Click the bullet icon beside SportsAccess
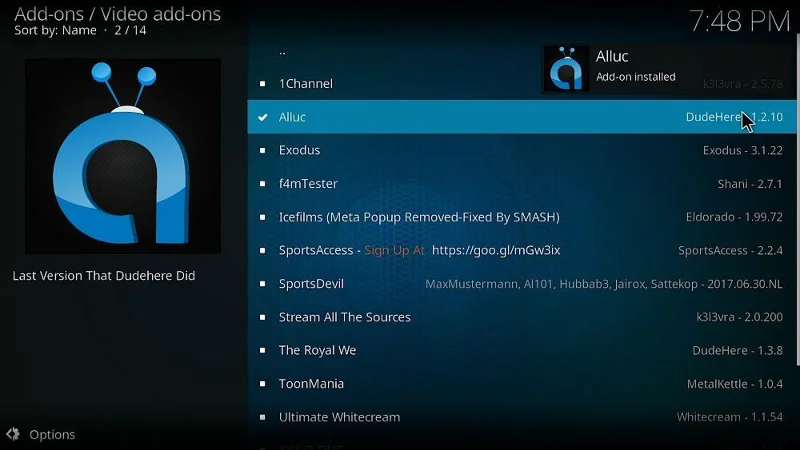The height and width of the screenshot is (450, 800). [x=262, y=251]
